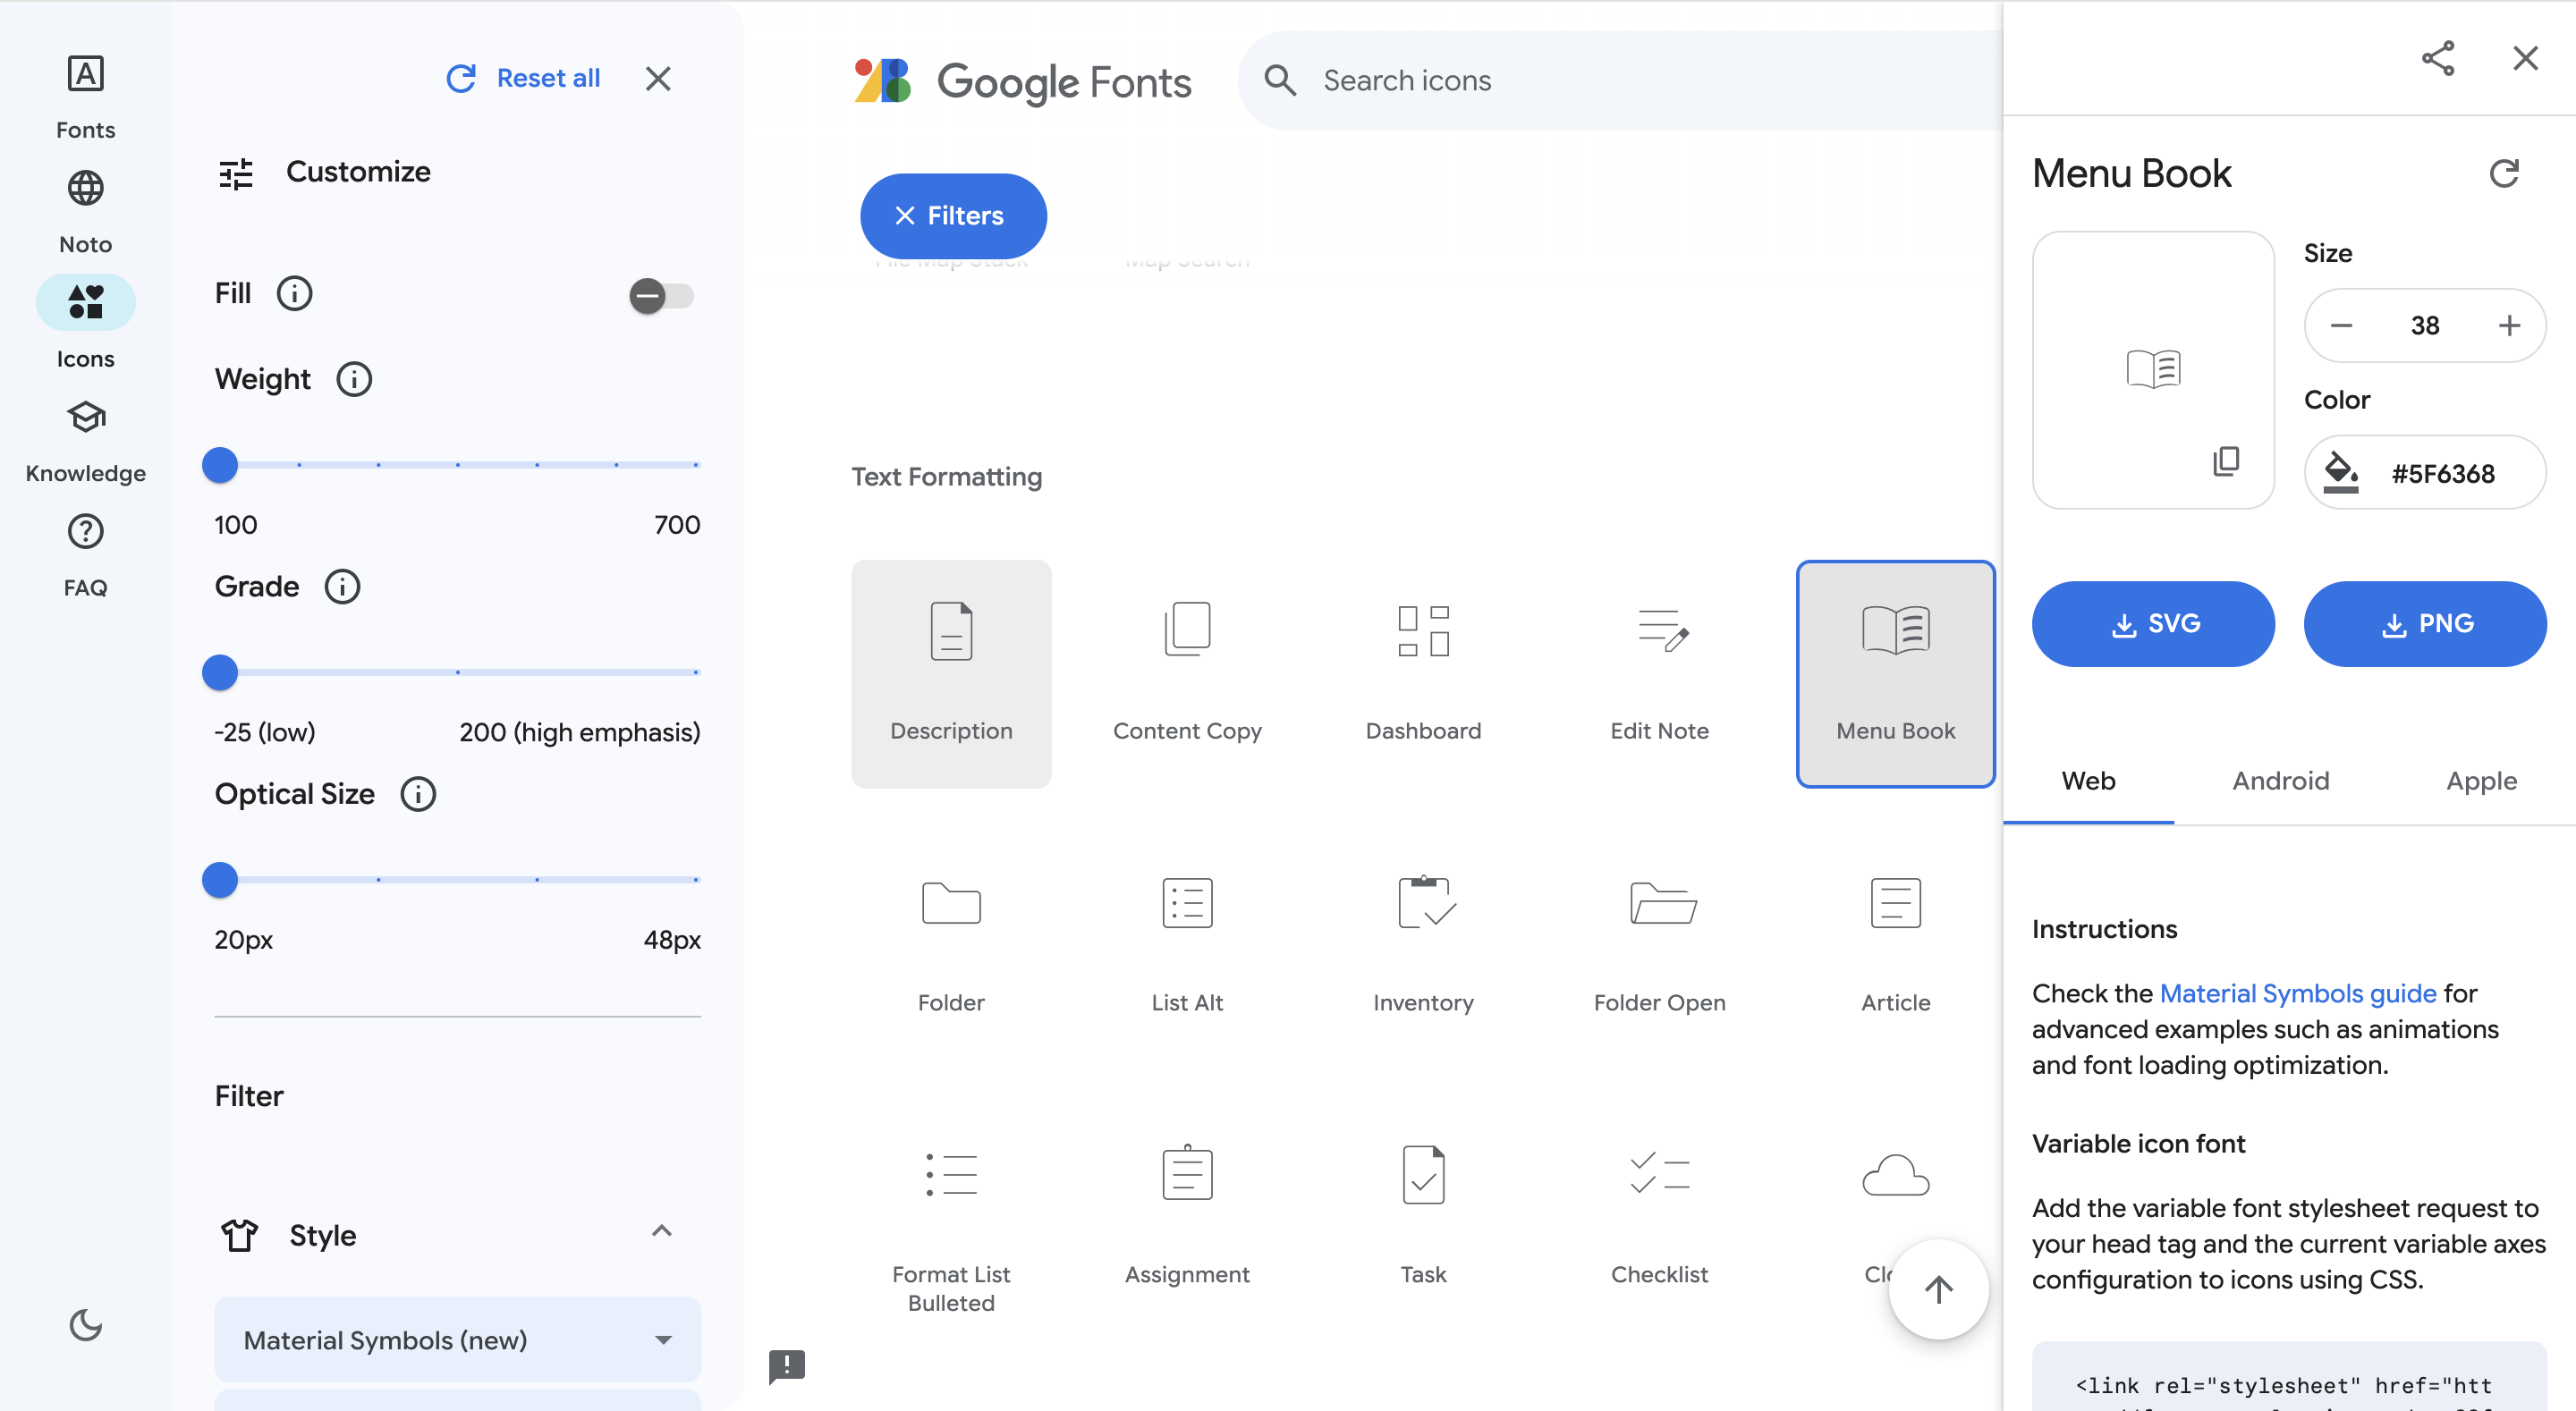This screenshot has width=2576, height=1411.
Task: Click the Text Formatting category heading
Action: (x=947, y=478)
